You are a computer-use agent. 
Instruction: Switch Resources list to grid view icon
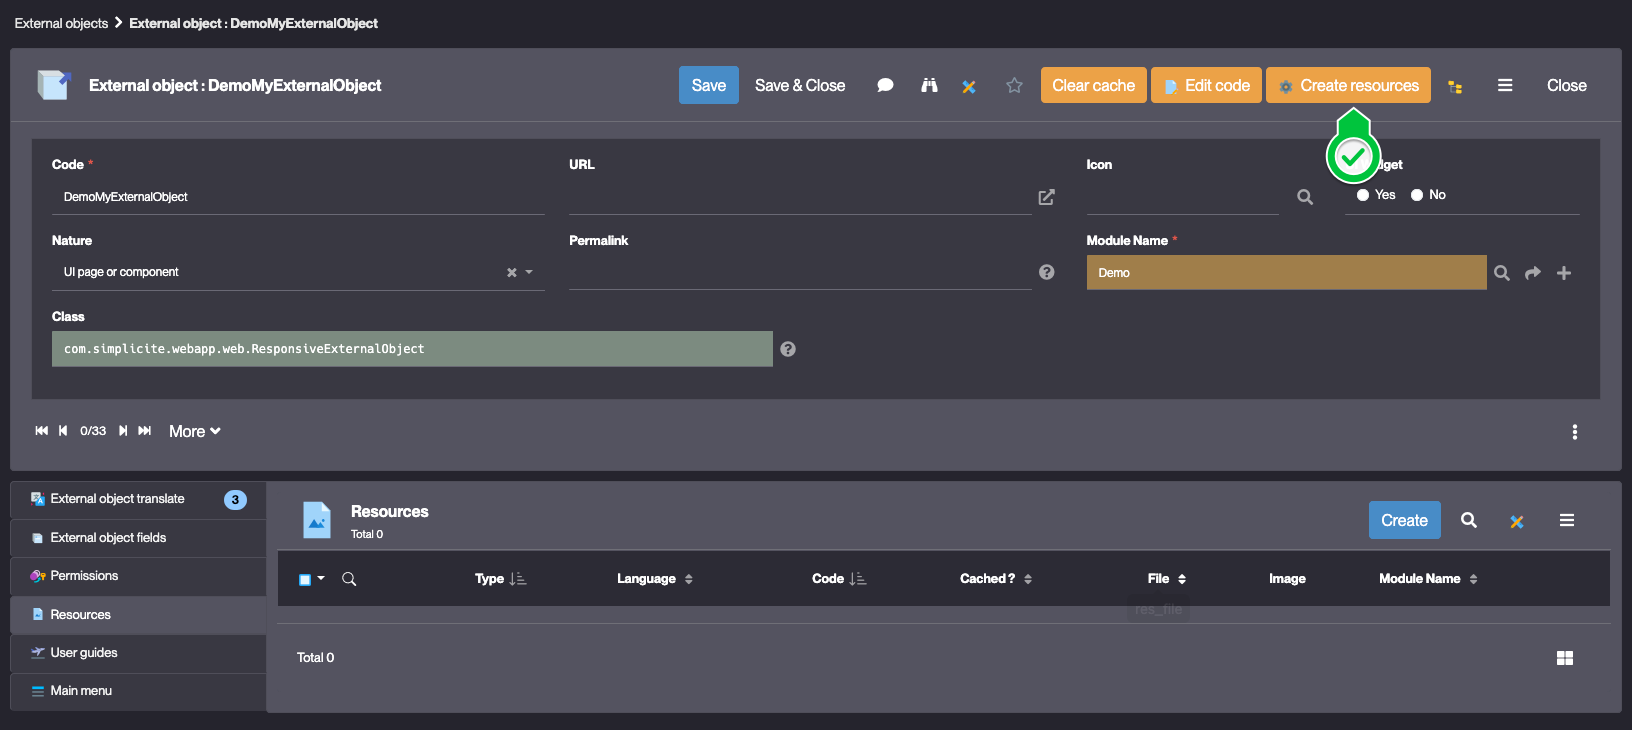pyautogui.click(x=1565, y=658)
